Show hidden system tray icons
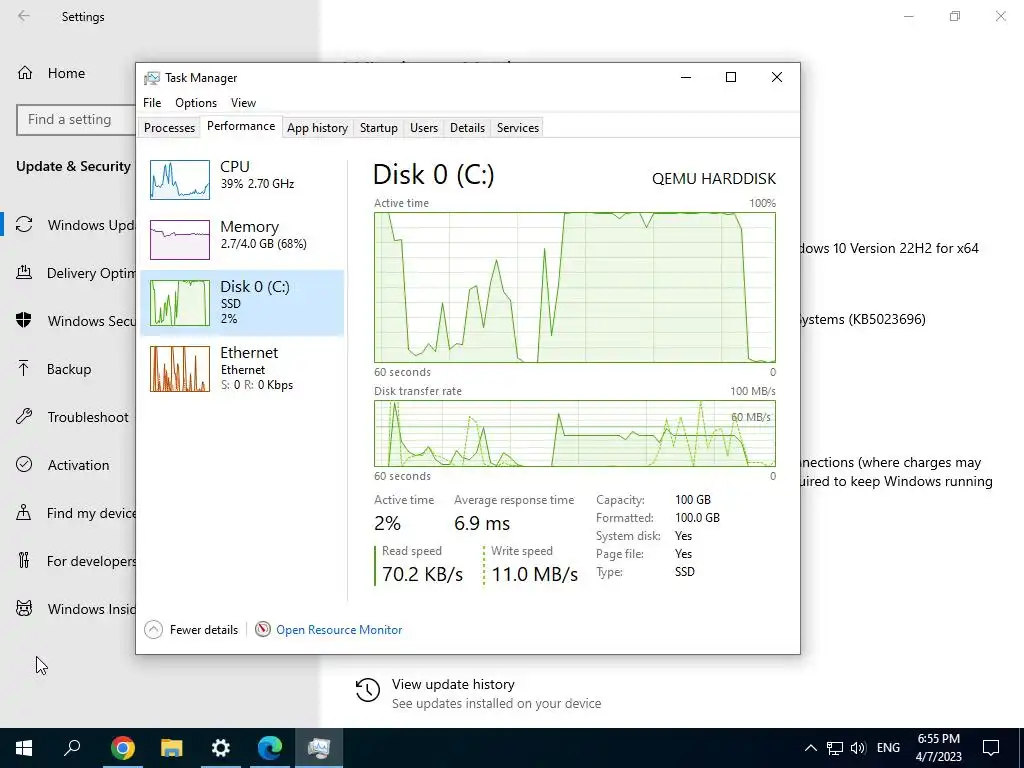The width and height of the screenshot is (1024, 768). [x=810, y=748]
